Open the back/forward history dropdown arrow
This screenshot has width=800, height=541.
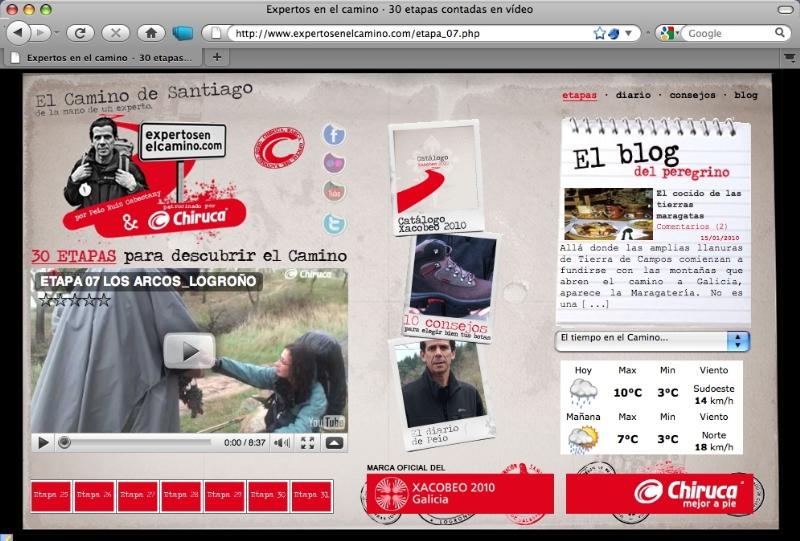(57, 33)
